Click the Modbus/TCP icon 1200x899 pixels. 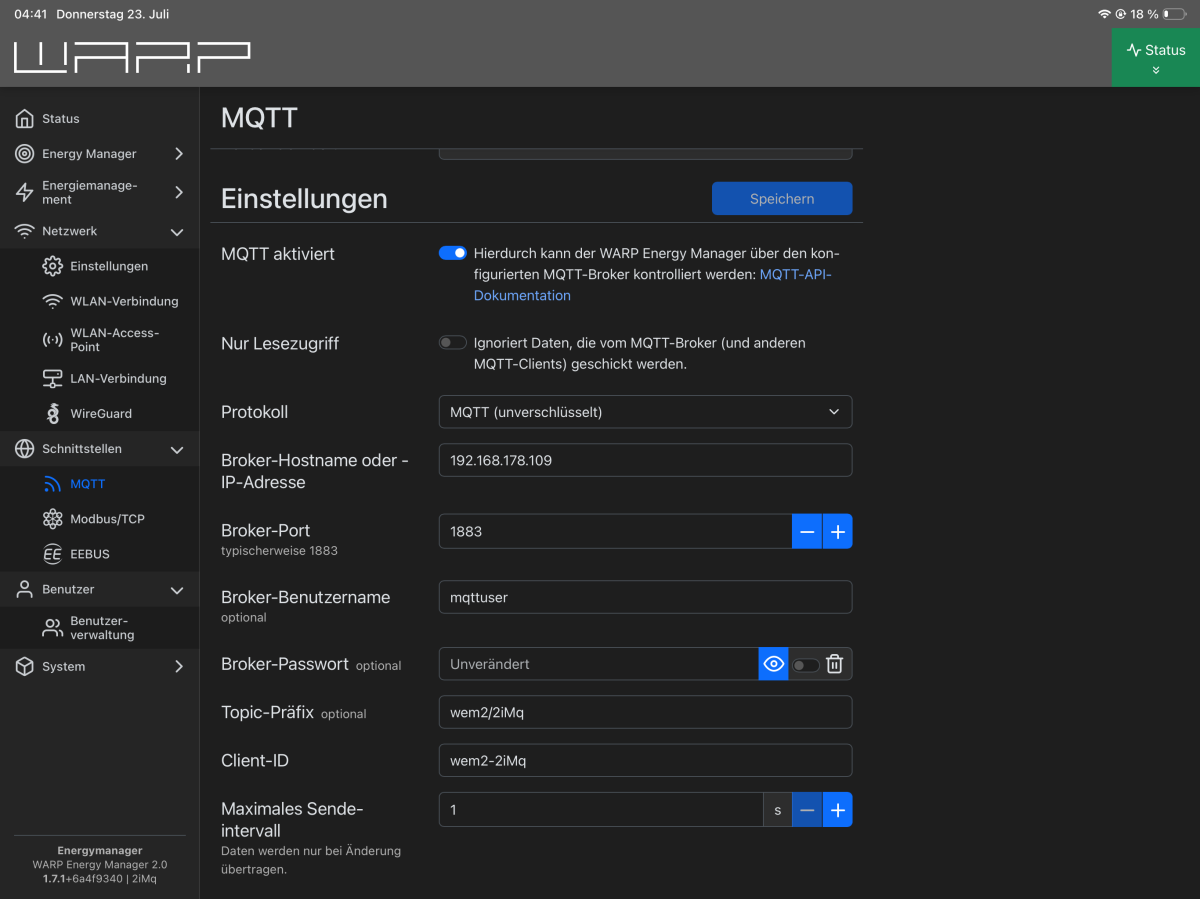point(53,519)
